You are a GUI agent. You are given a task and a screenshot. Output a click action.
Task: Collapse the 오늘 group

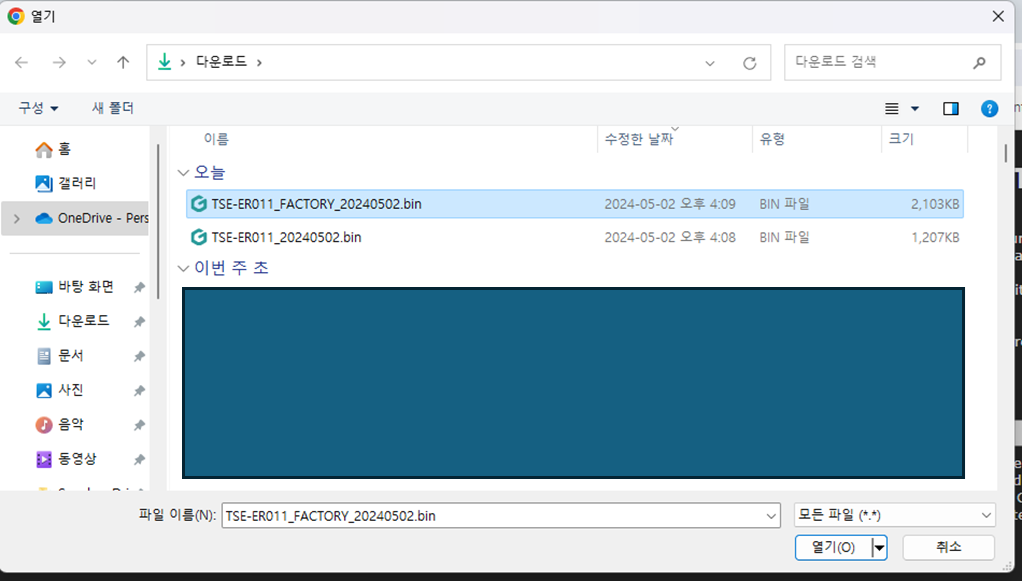tap(183, 173)
